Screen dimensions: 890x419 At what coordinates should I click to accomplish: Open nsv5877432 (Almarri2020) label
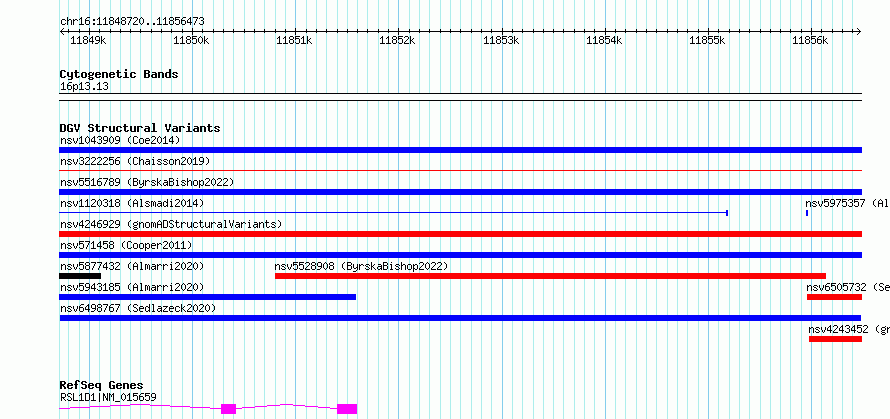[132, 266]
